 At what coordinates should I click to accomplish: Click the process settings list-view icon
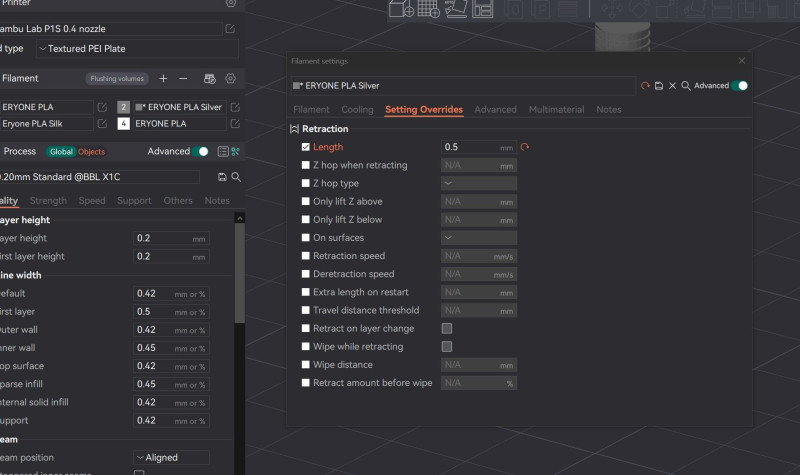click(223, 152)
